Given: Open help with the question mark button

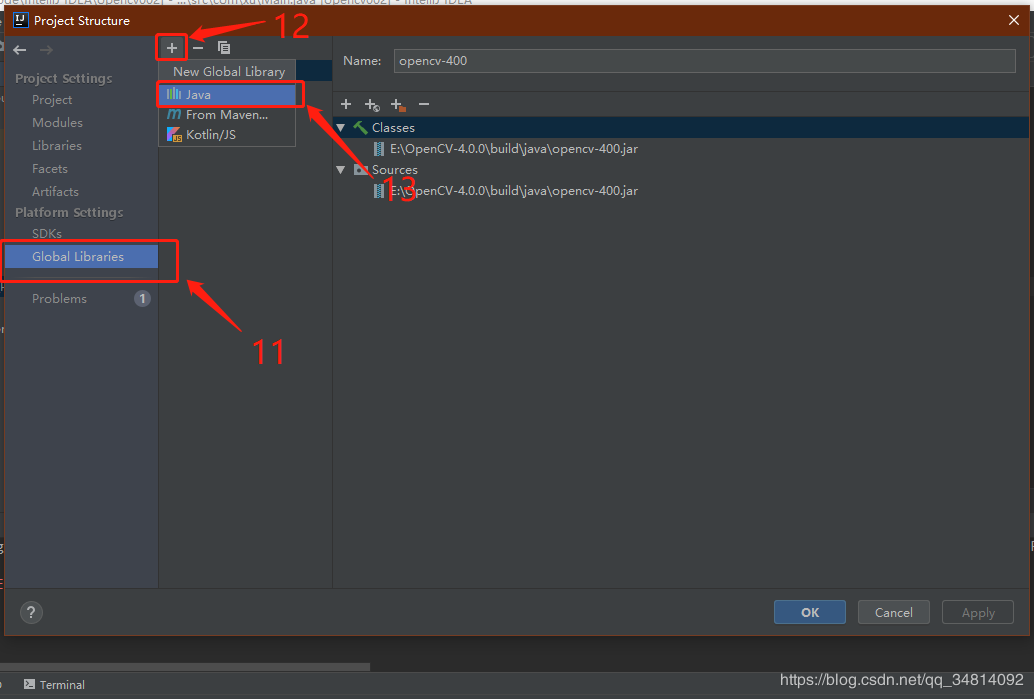Looking at the screenshot, I should point(31,613).
